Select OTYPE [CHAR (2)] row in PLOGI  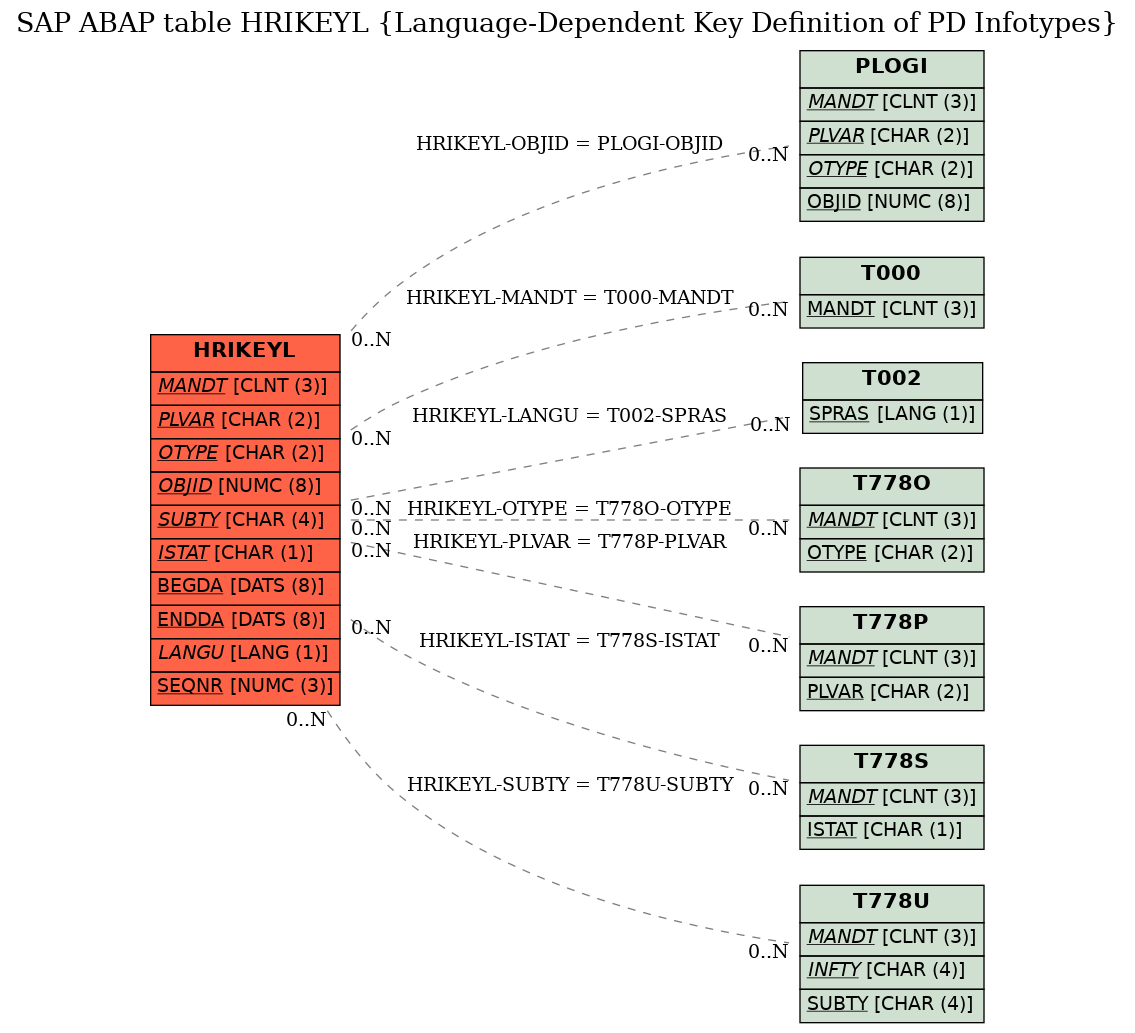[891, 171]
